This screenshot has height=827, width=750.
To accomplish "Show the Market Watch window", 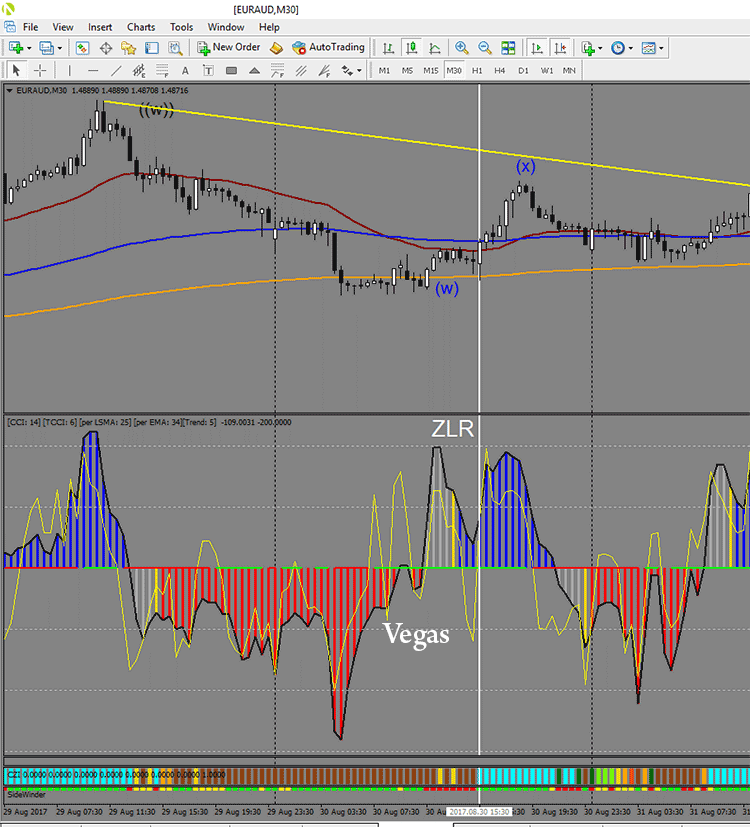I will 82,48.
